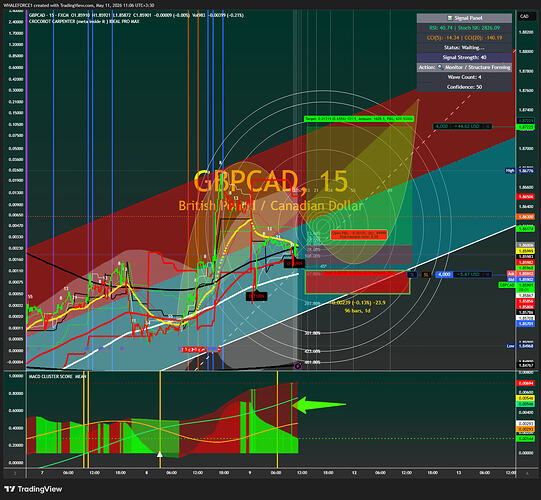The height and width of the screenshot is (500, 541).
Task: Click the green Target label of long position
Action: pos(359,119)
